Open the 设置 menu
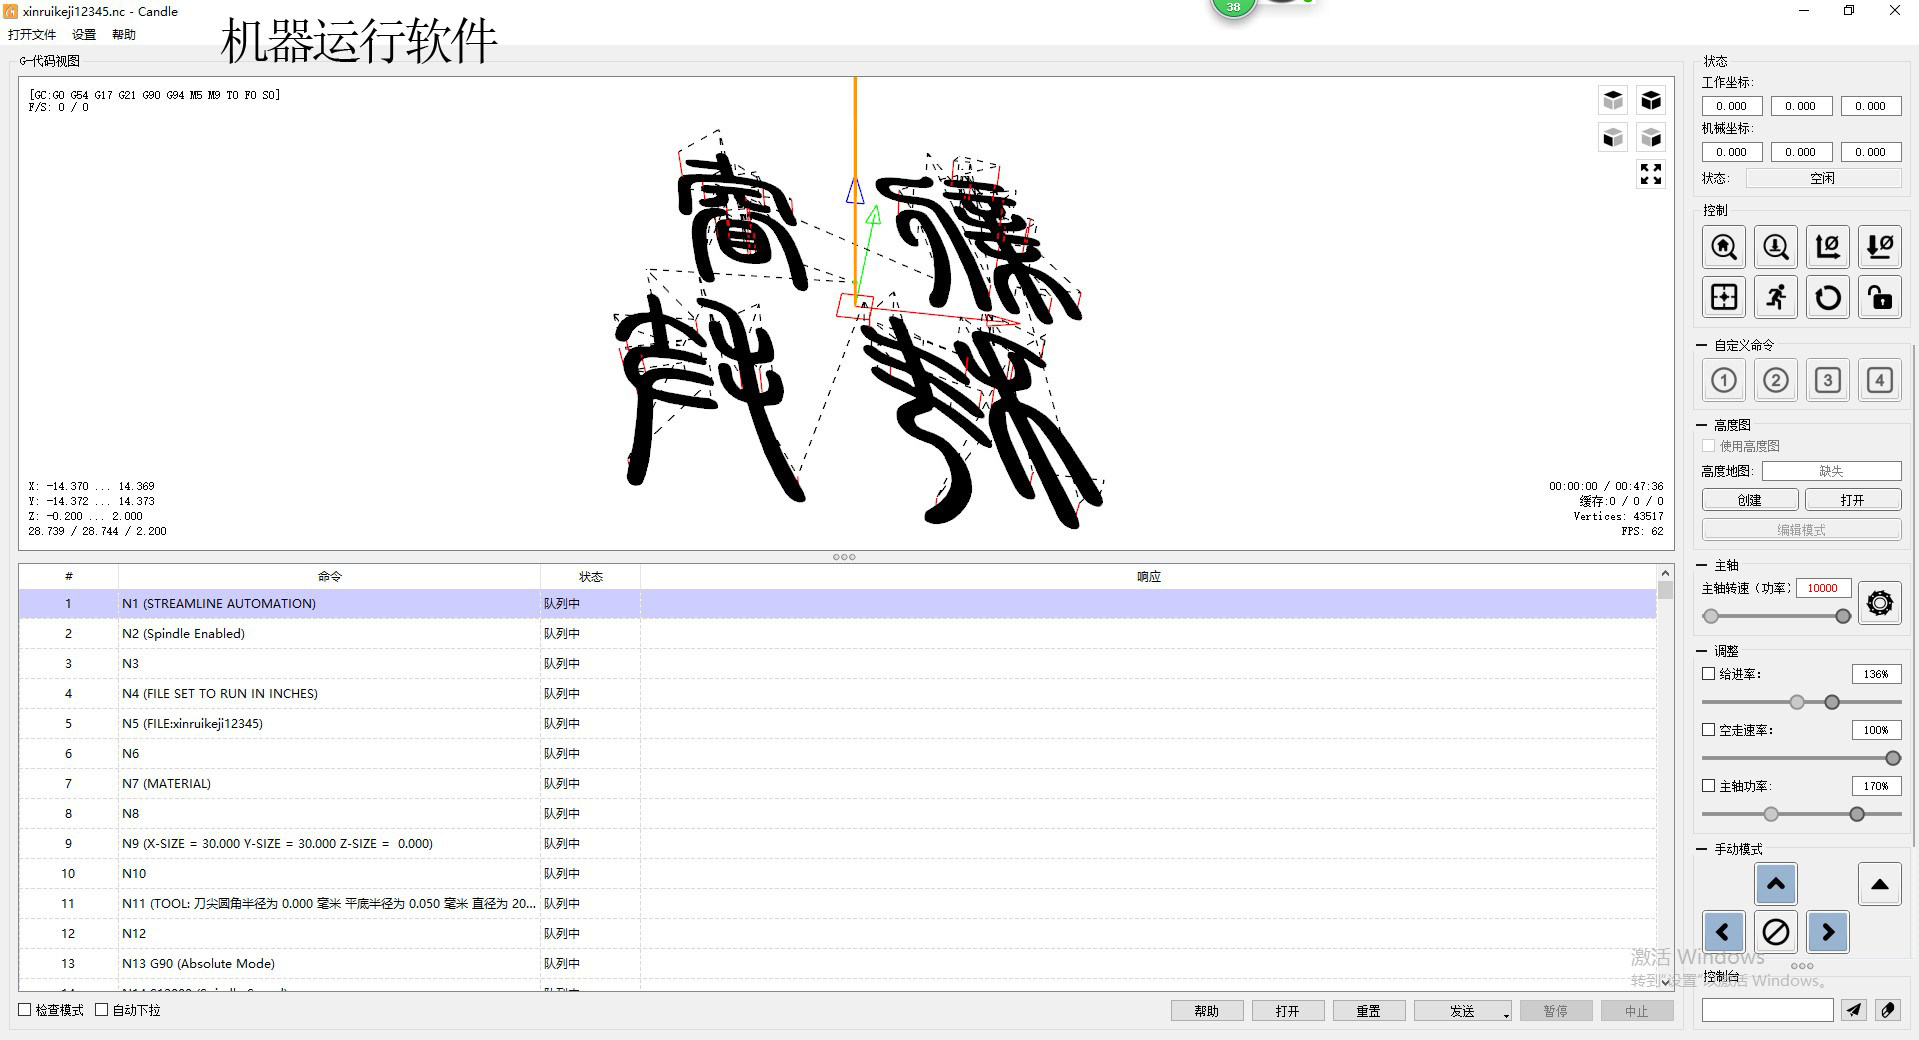Image resolution: width=1919 pixels, height=1040 pixels. click(84, 35)
